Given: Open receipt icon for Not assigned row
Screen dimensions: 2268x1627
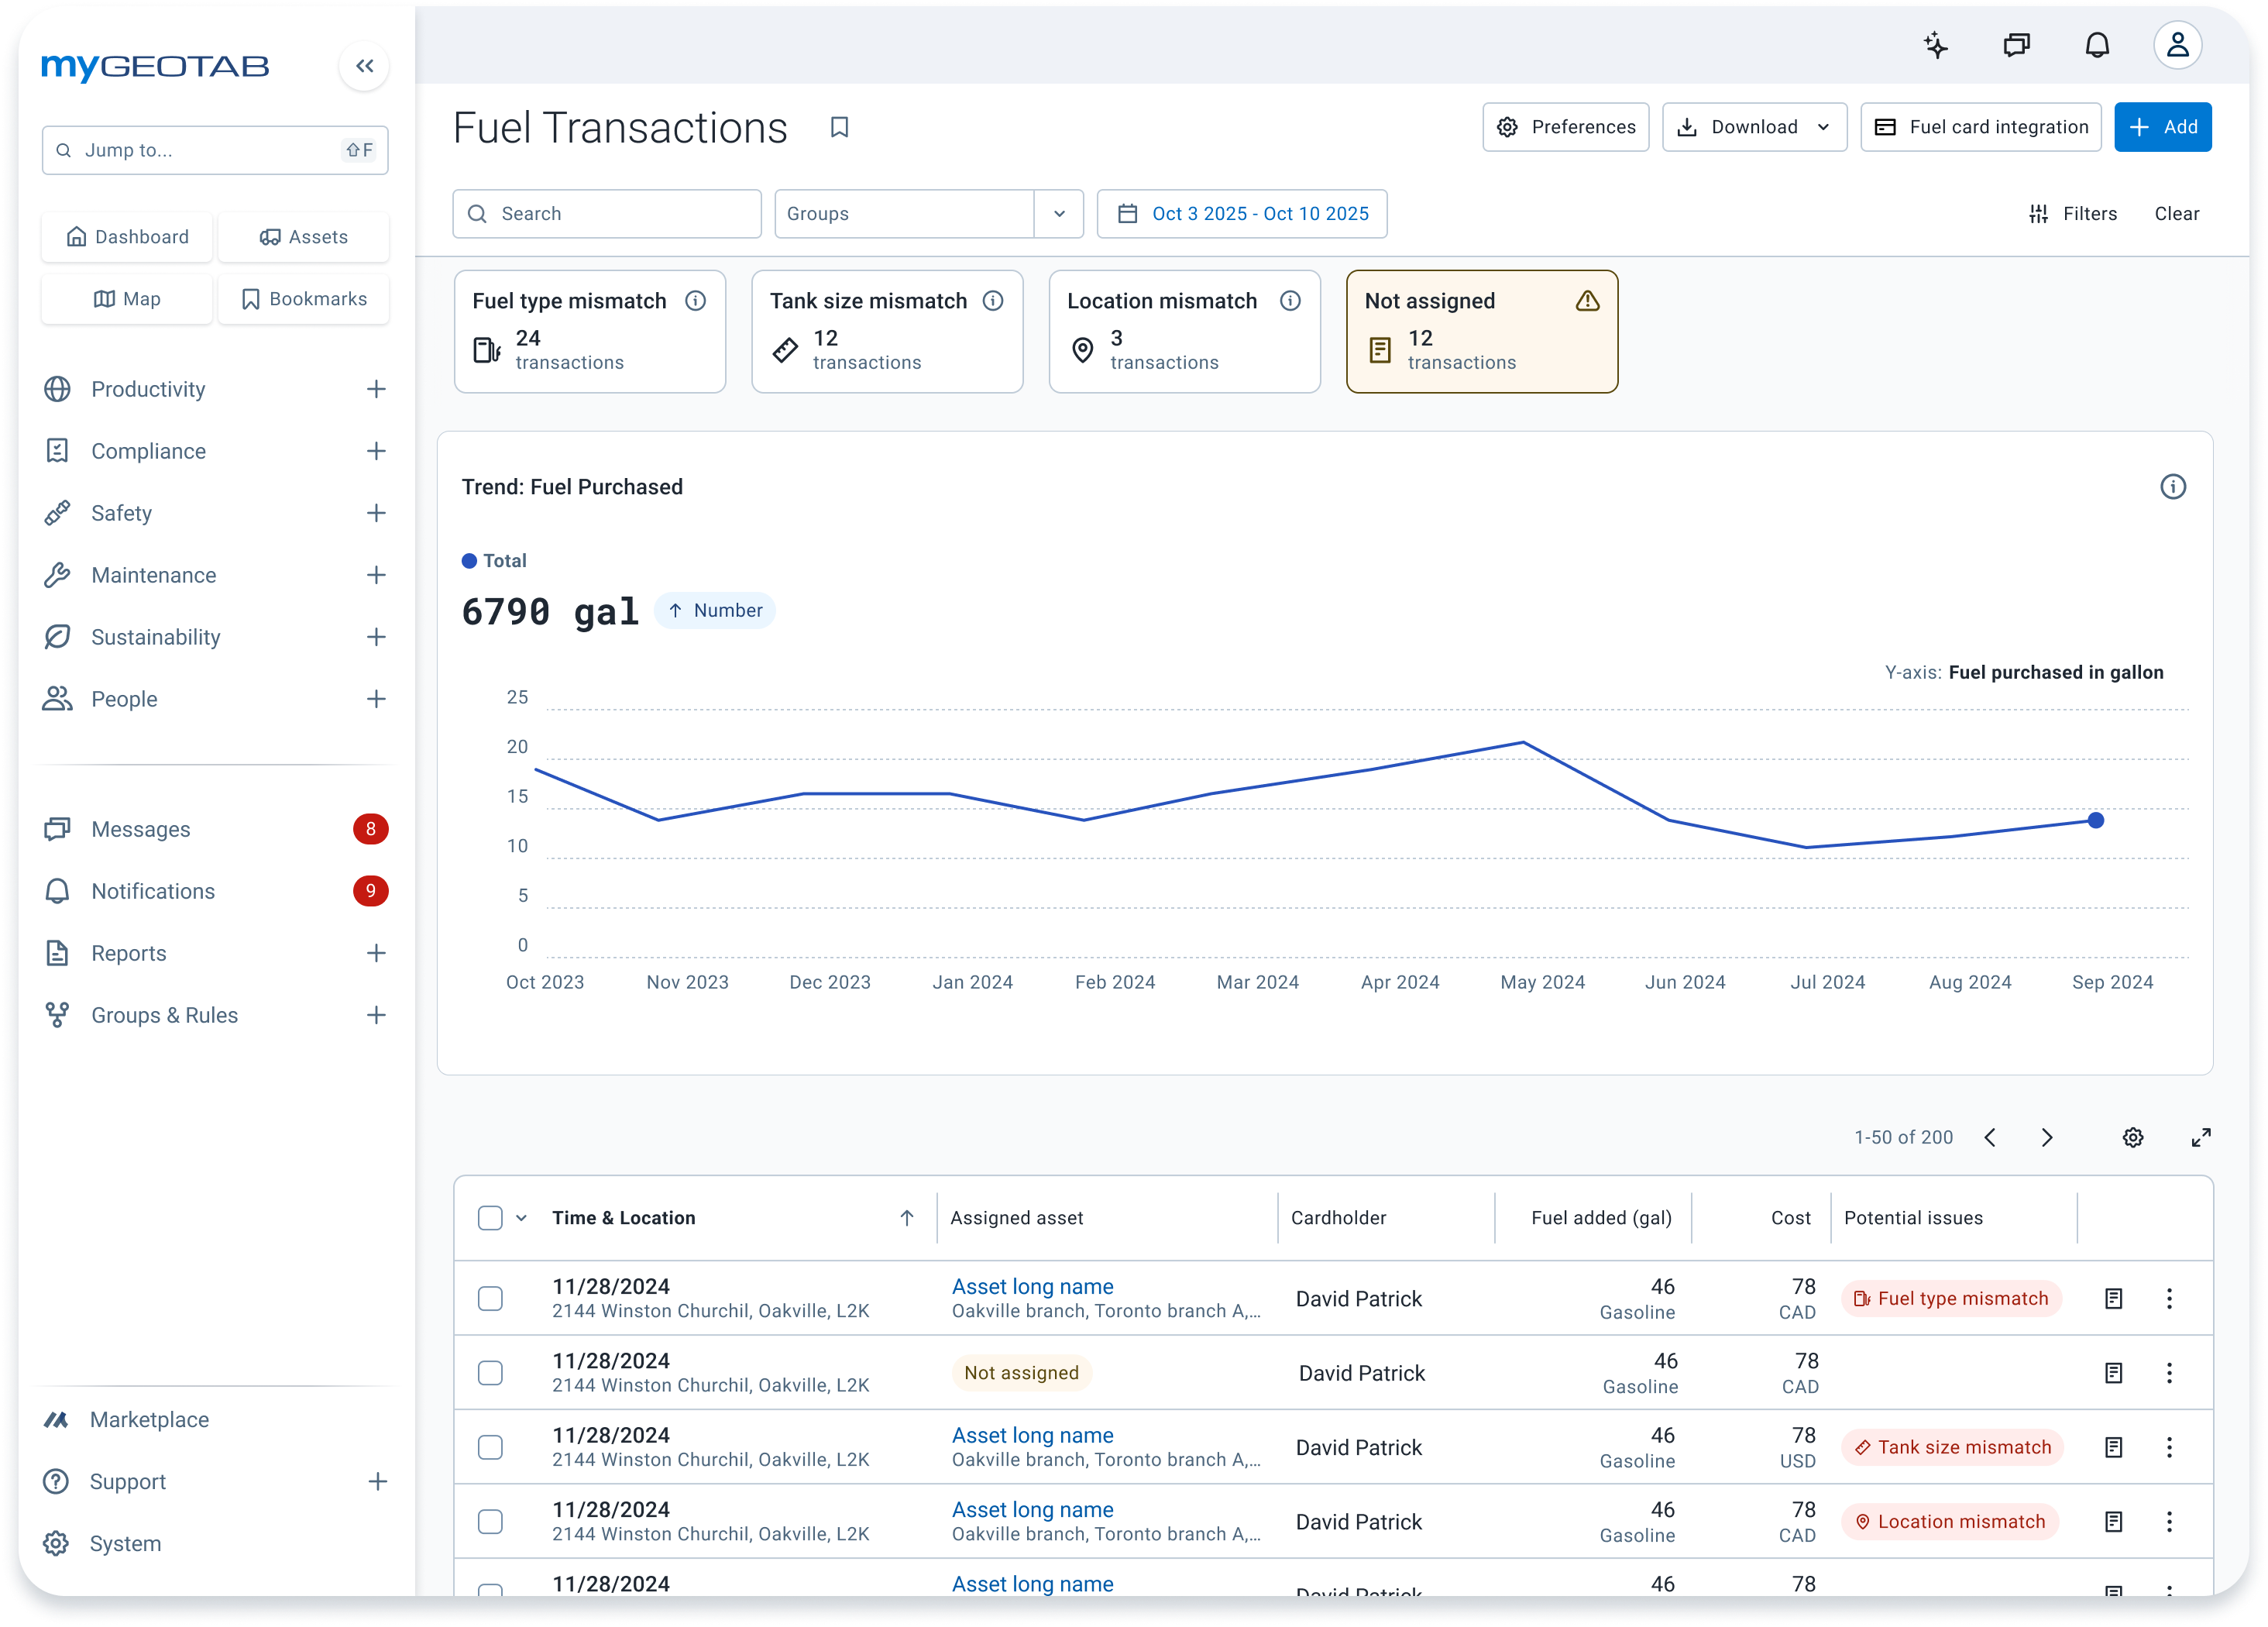Looking at the screenshot, I should [x=2113, y=1373].
